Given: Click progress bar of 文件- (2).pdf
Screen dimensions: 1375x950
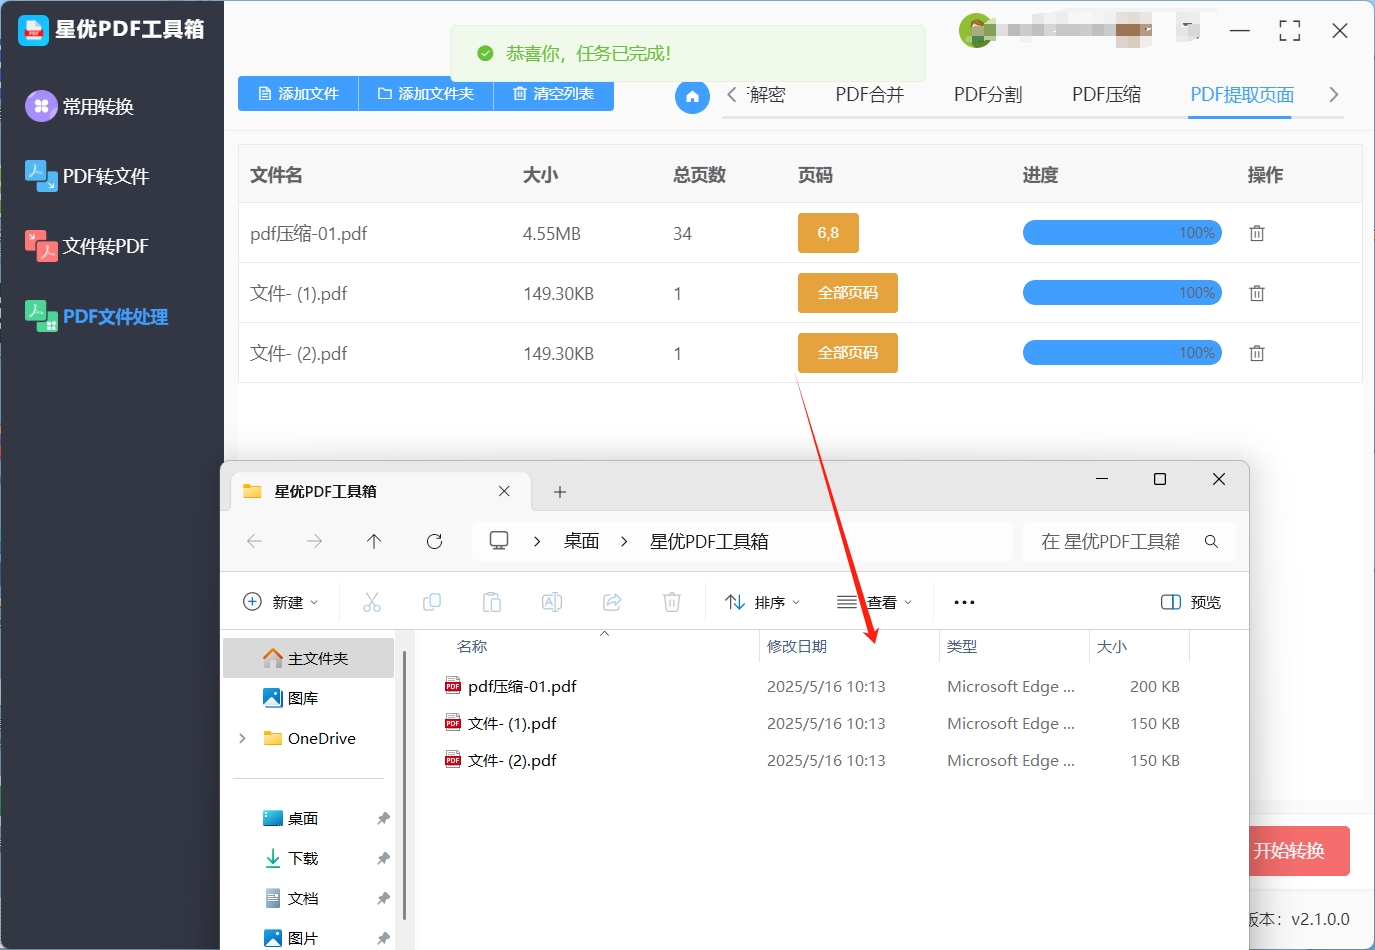Looking at the screenshot, I should click(1122, 353).
